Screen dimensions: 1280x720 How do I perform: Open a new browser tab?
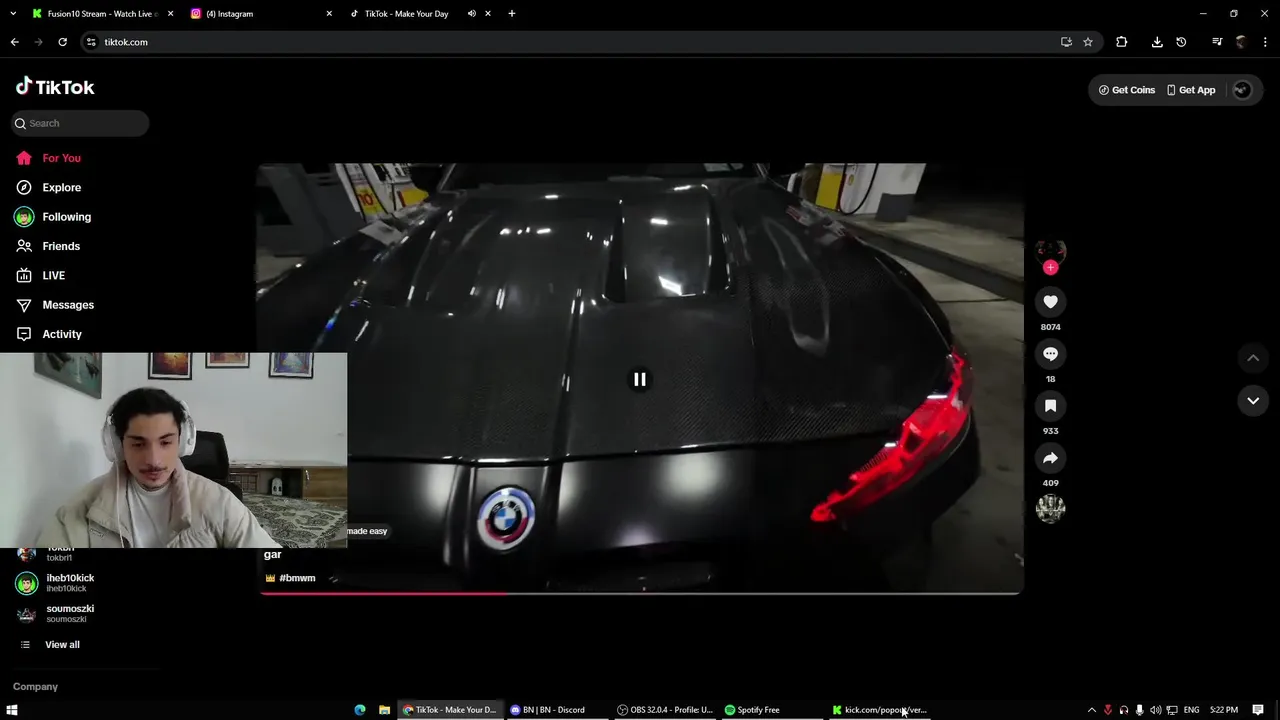click(x=512, y=14)
